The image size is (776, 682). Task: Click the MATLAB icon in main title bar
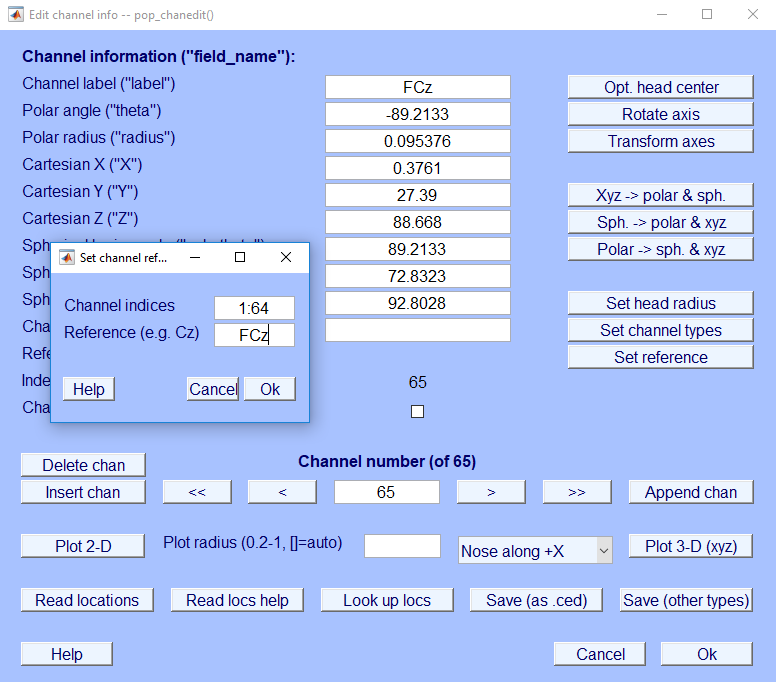[x=16, y=15]
